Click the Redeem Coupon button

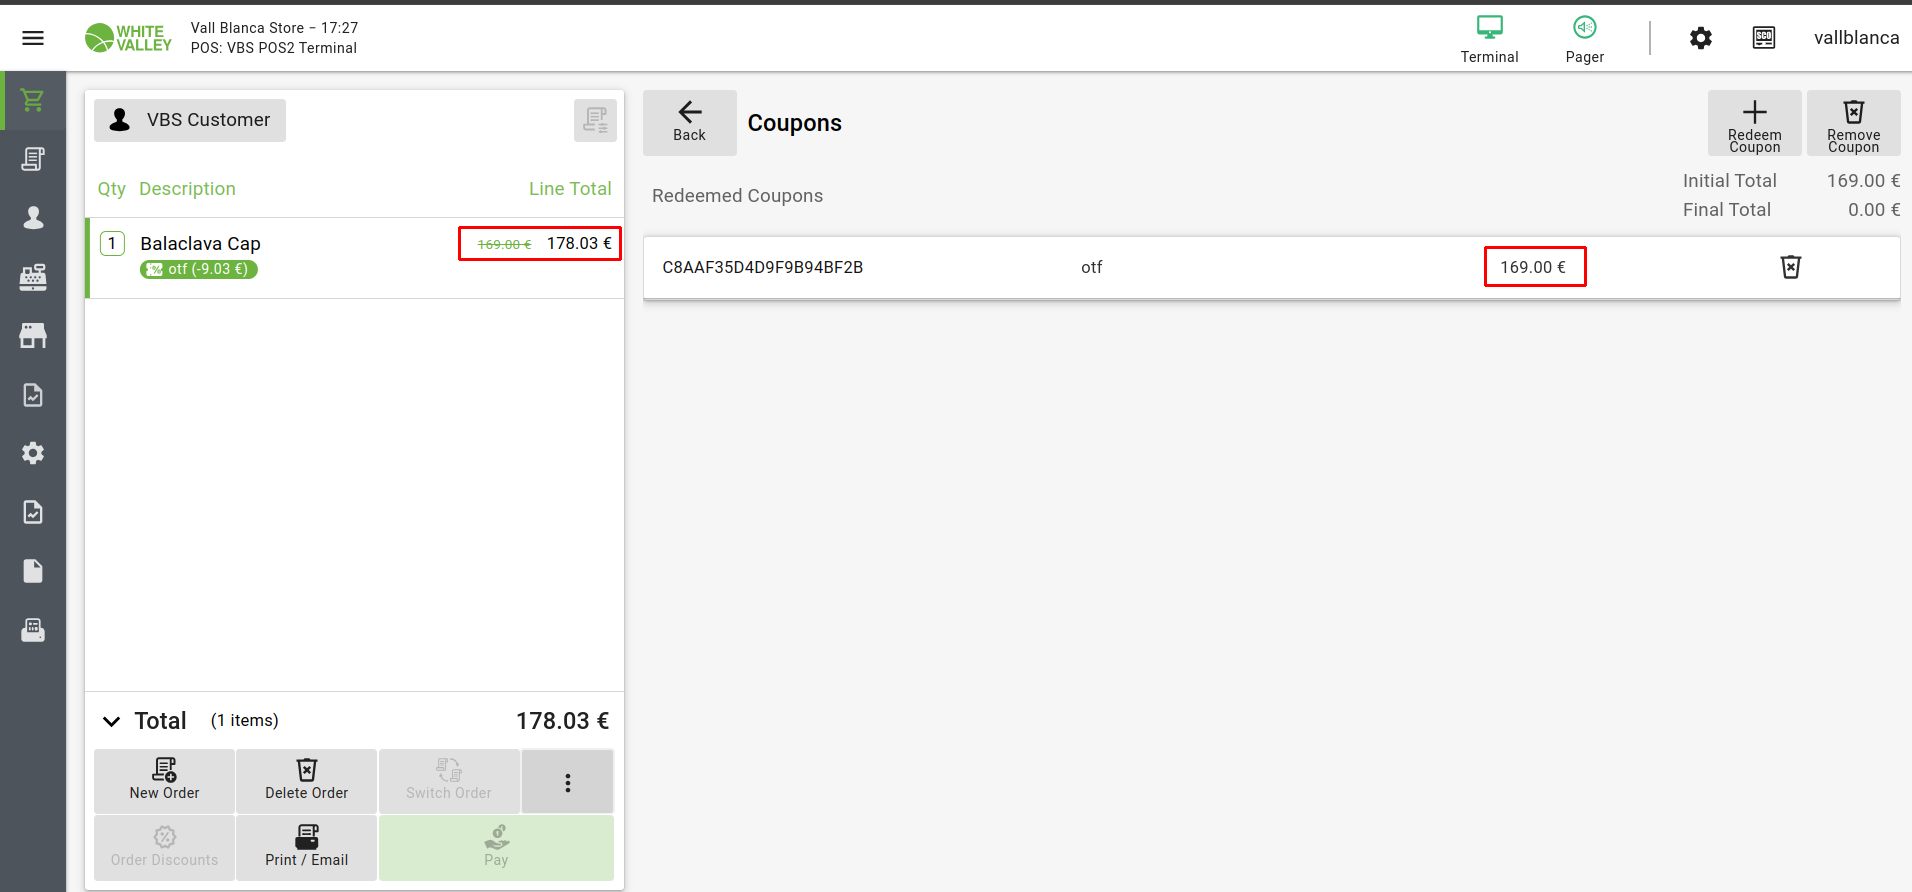click(1754, 122)
